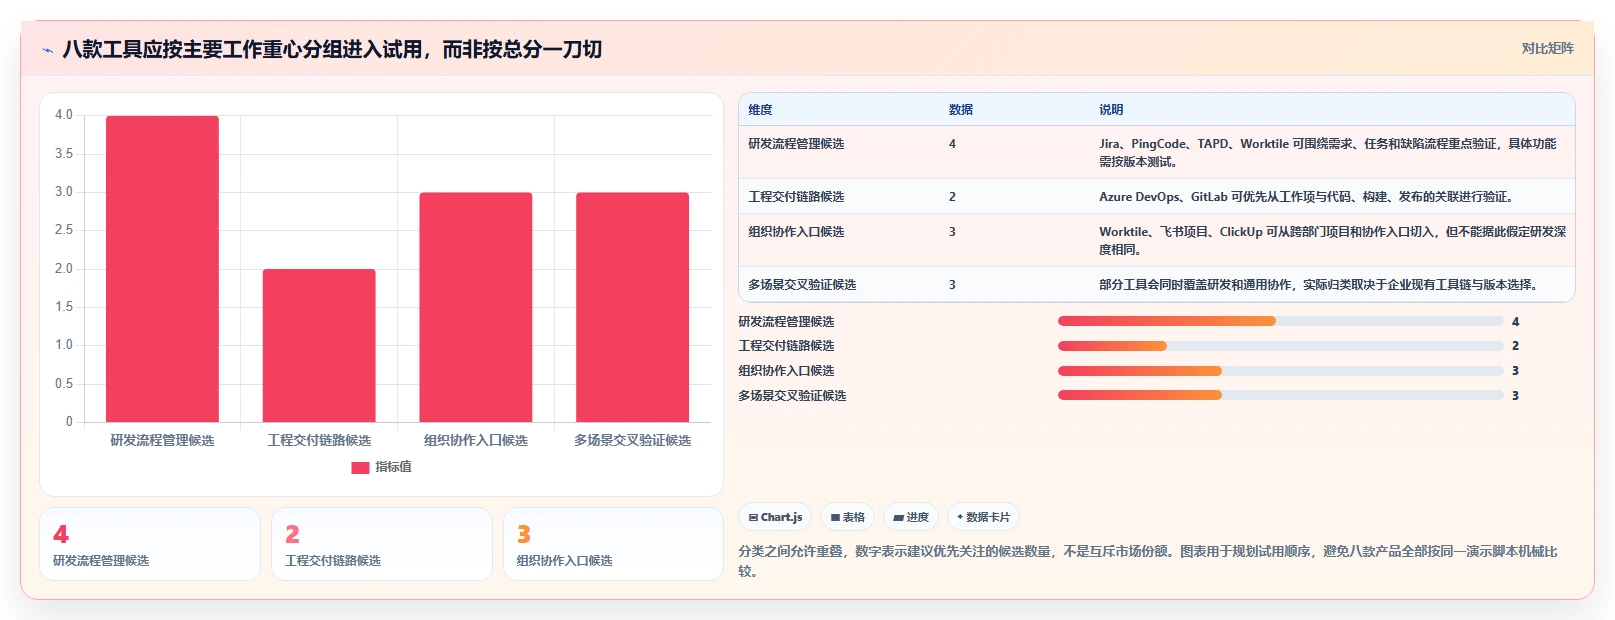Open the stat card showing 2 工程交付链路候选
Viewport: 1615px width, 620px height.
click(382, 544)
